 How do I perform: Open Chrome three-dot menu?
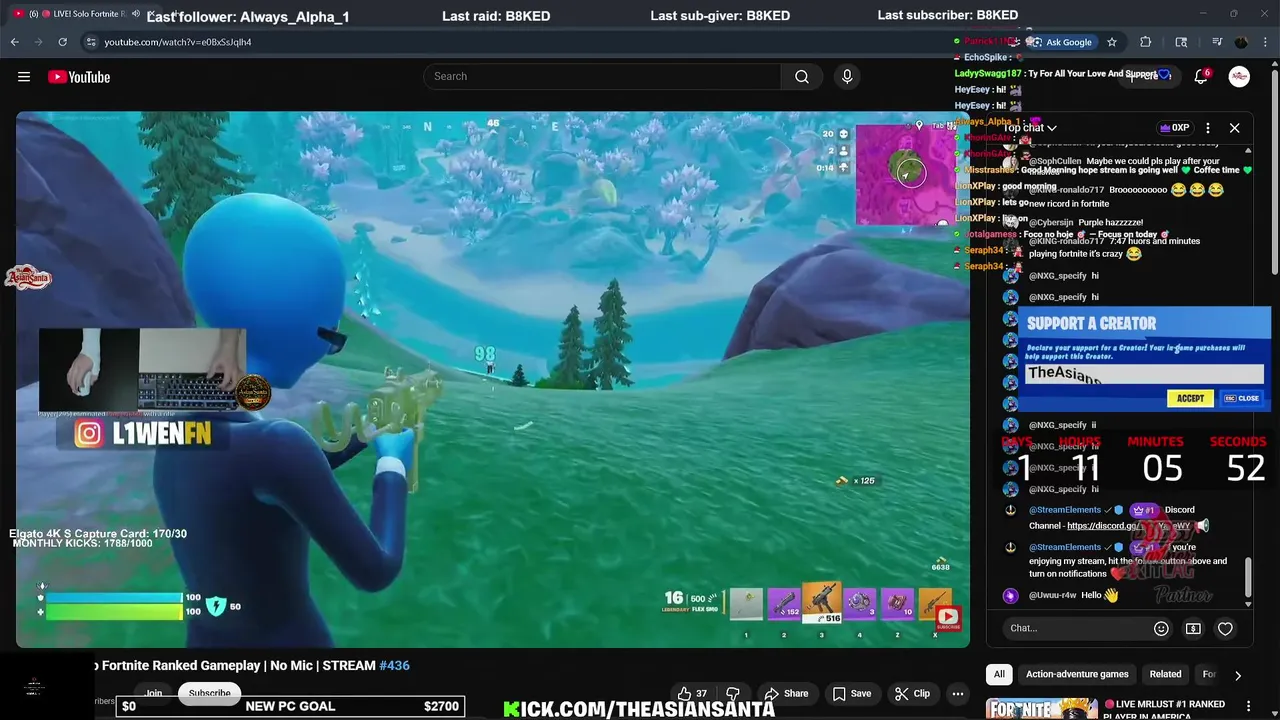tap(1265, 42)
